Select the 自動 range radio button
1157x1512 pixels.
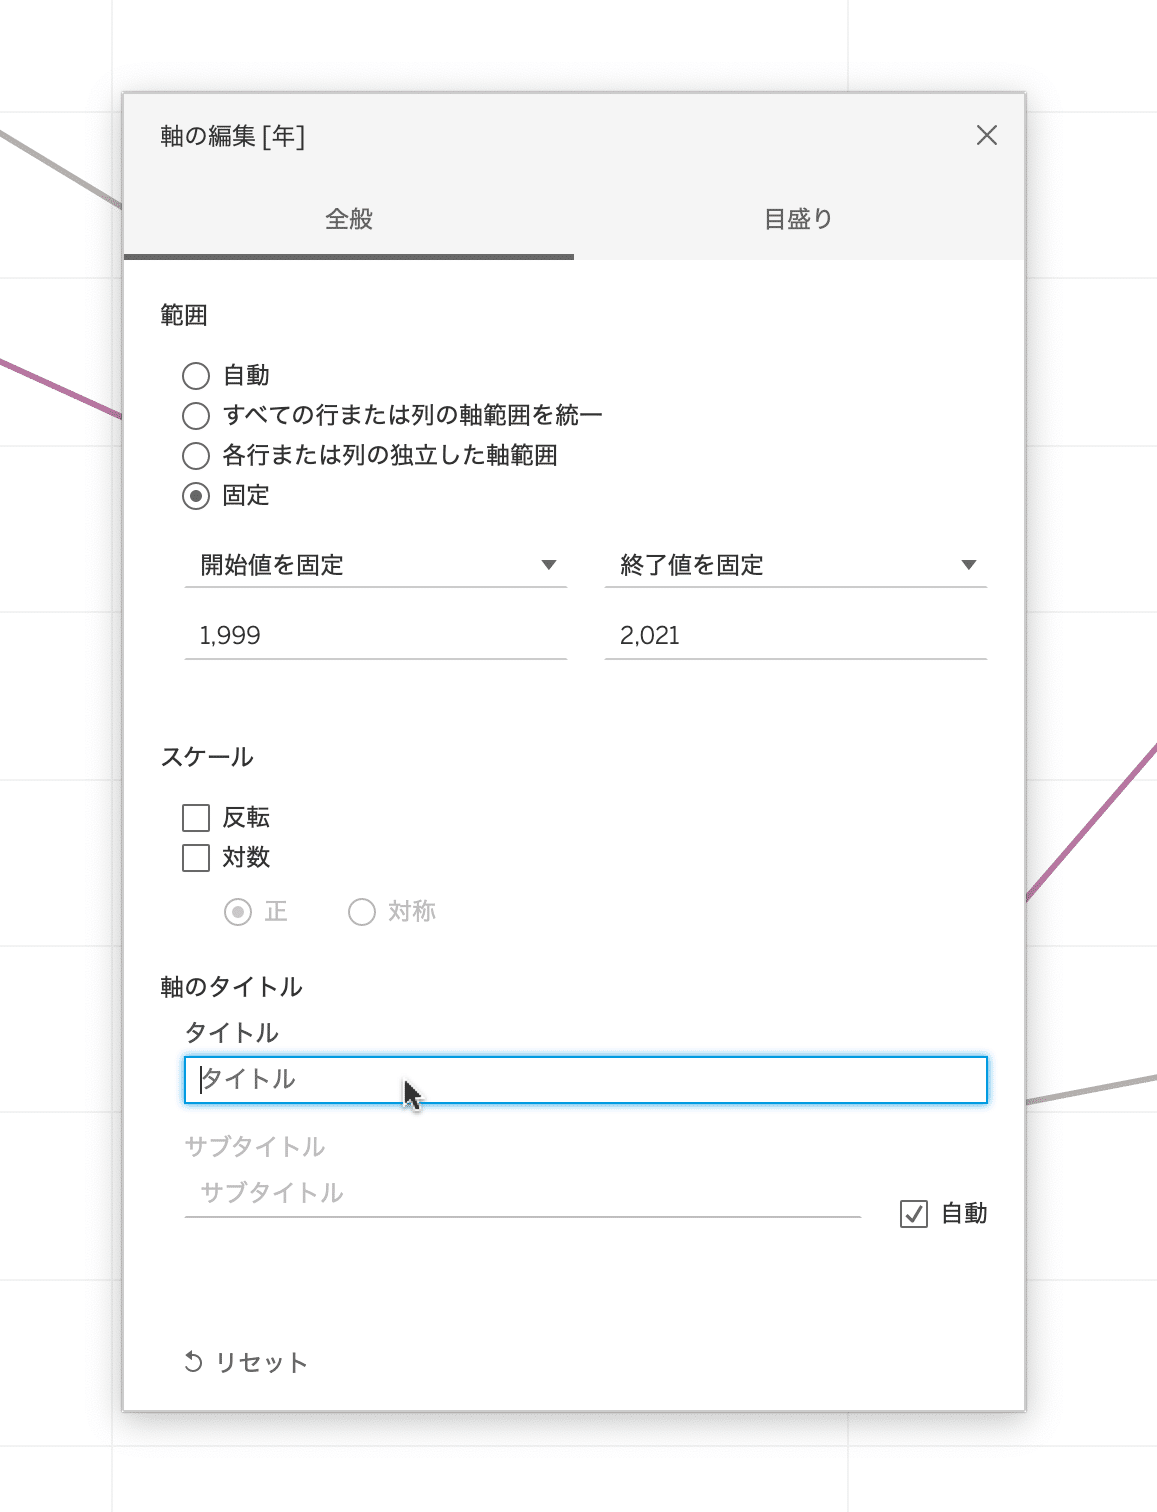(196, 375)
